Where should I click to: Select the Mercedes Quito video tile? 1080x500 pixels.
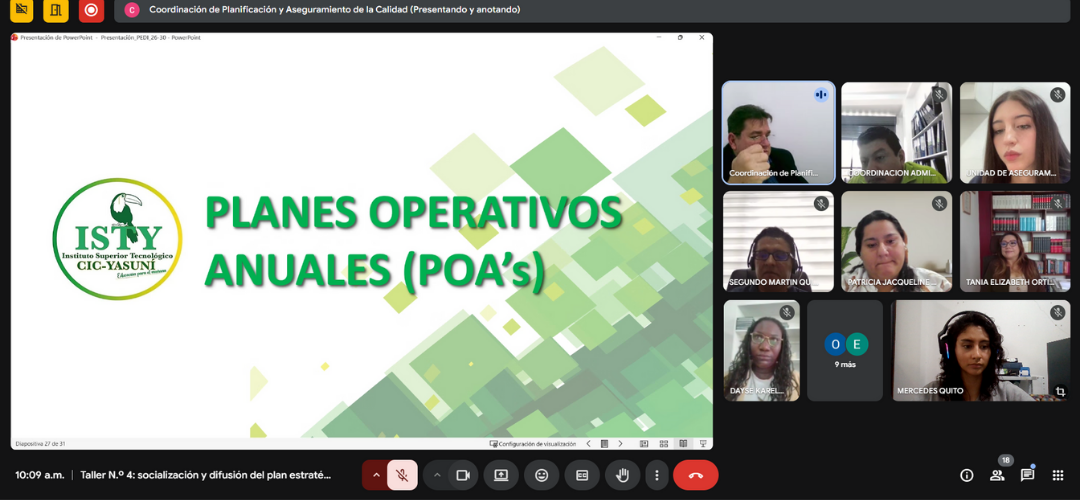pos(981,350)
